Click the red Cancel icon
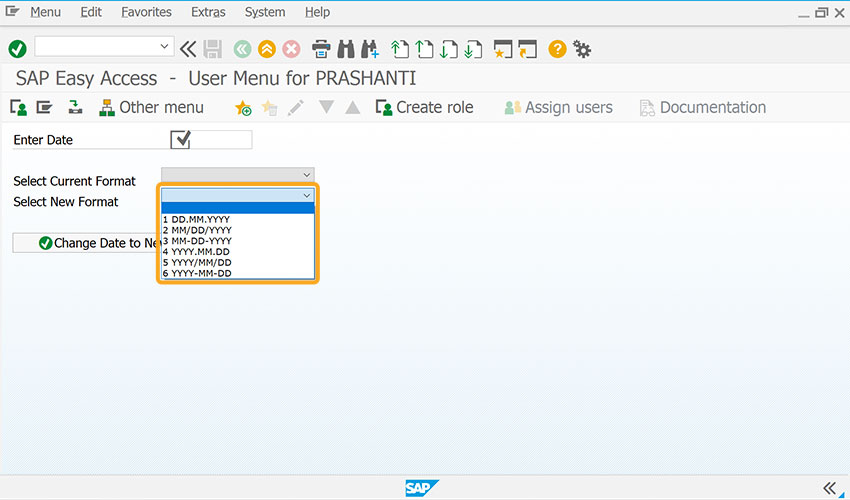Image resolution: width=850 pixels, height=500 pixels. (291, 49)
